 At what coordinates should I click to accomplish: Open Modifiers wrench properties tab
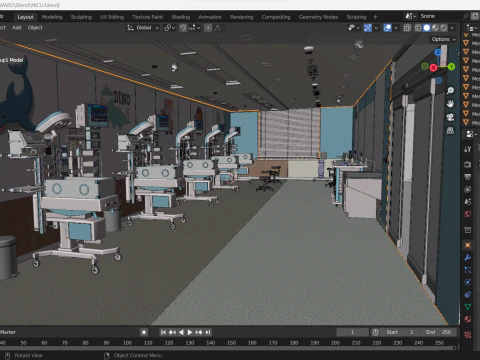coord(468,258)
